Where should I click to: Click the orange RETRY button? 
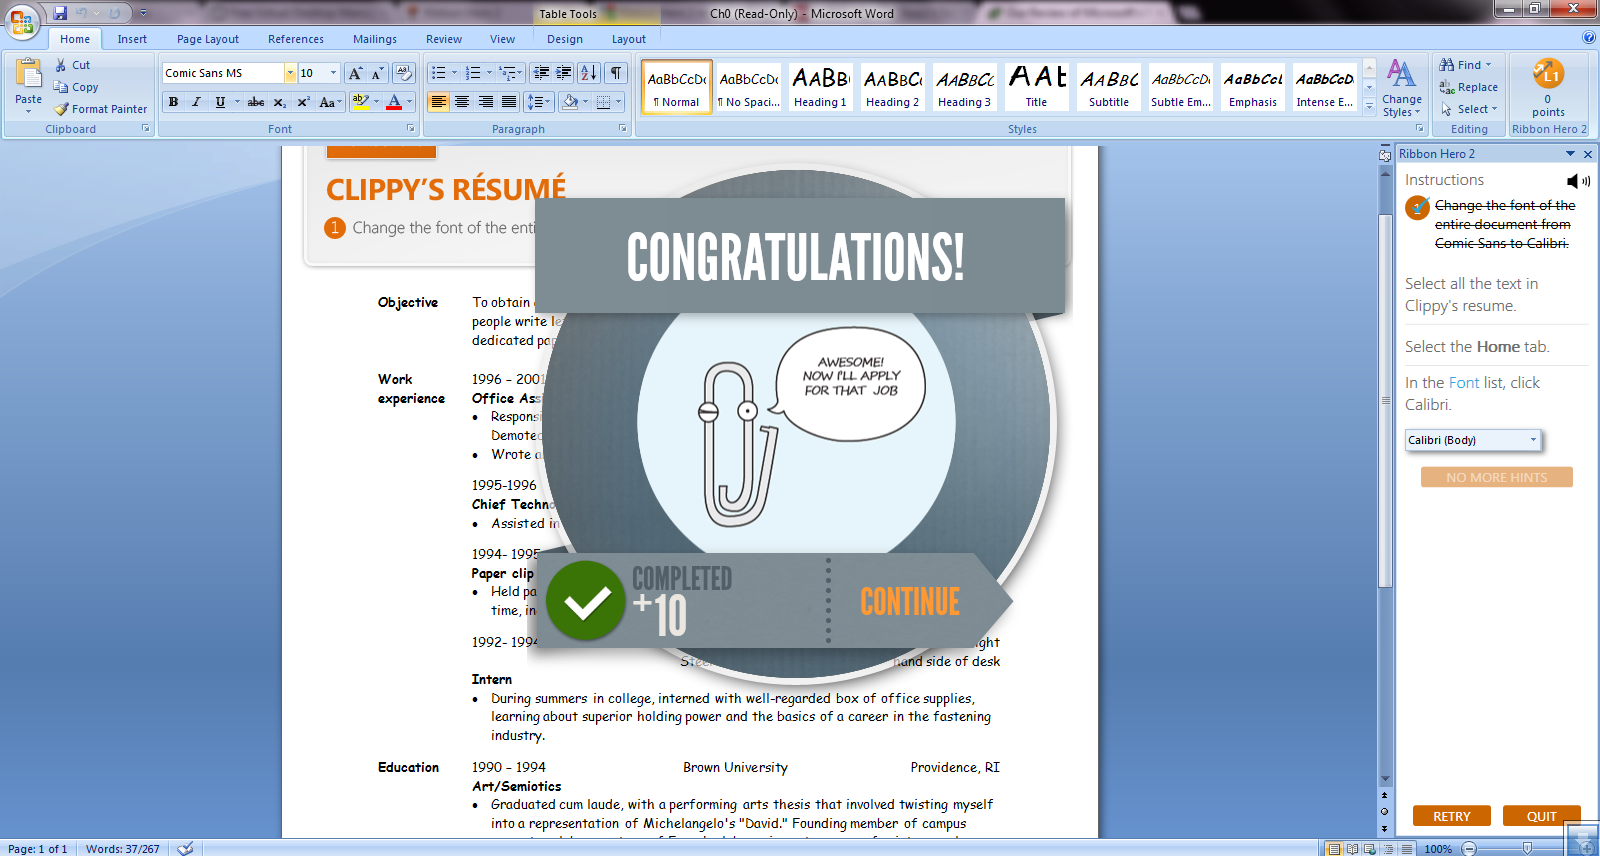(x=1451, y=816)
